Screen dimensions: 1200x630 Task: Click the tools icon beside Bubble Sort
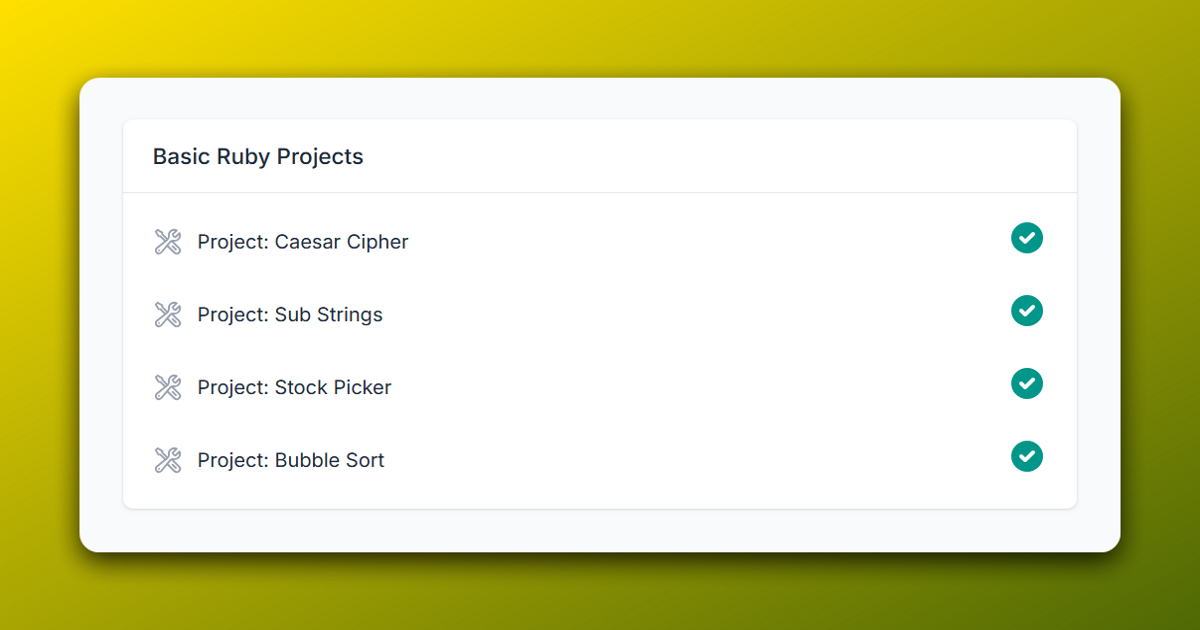point(168,460)
